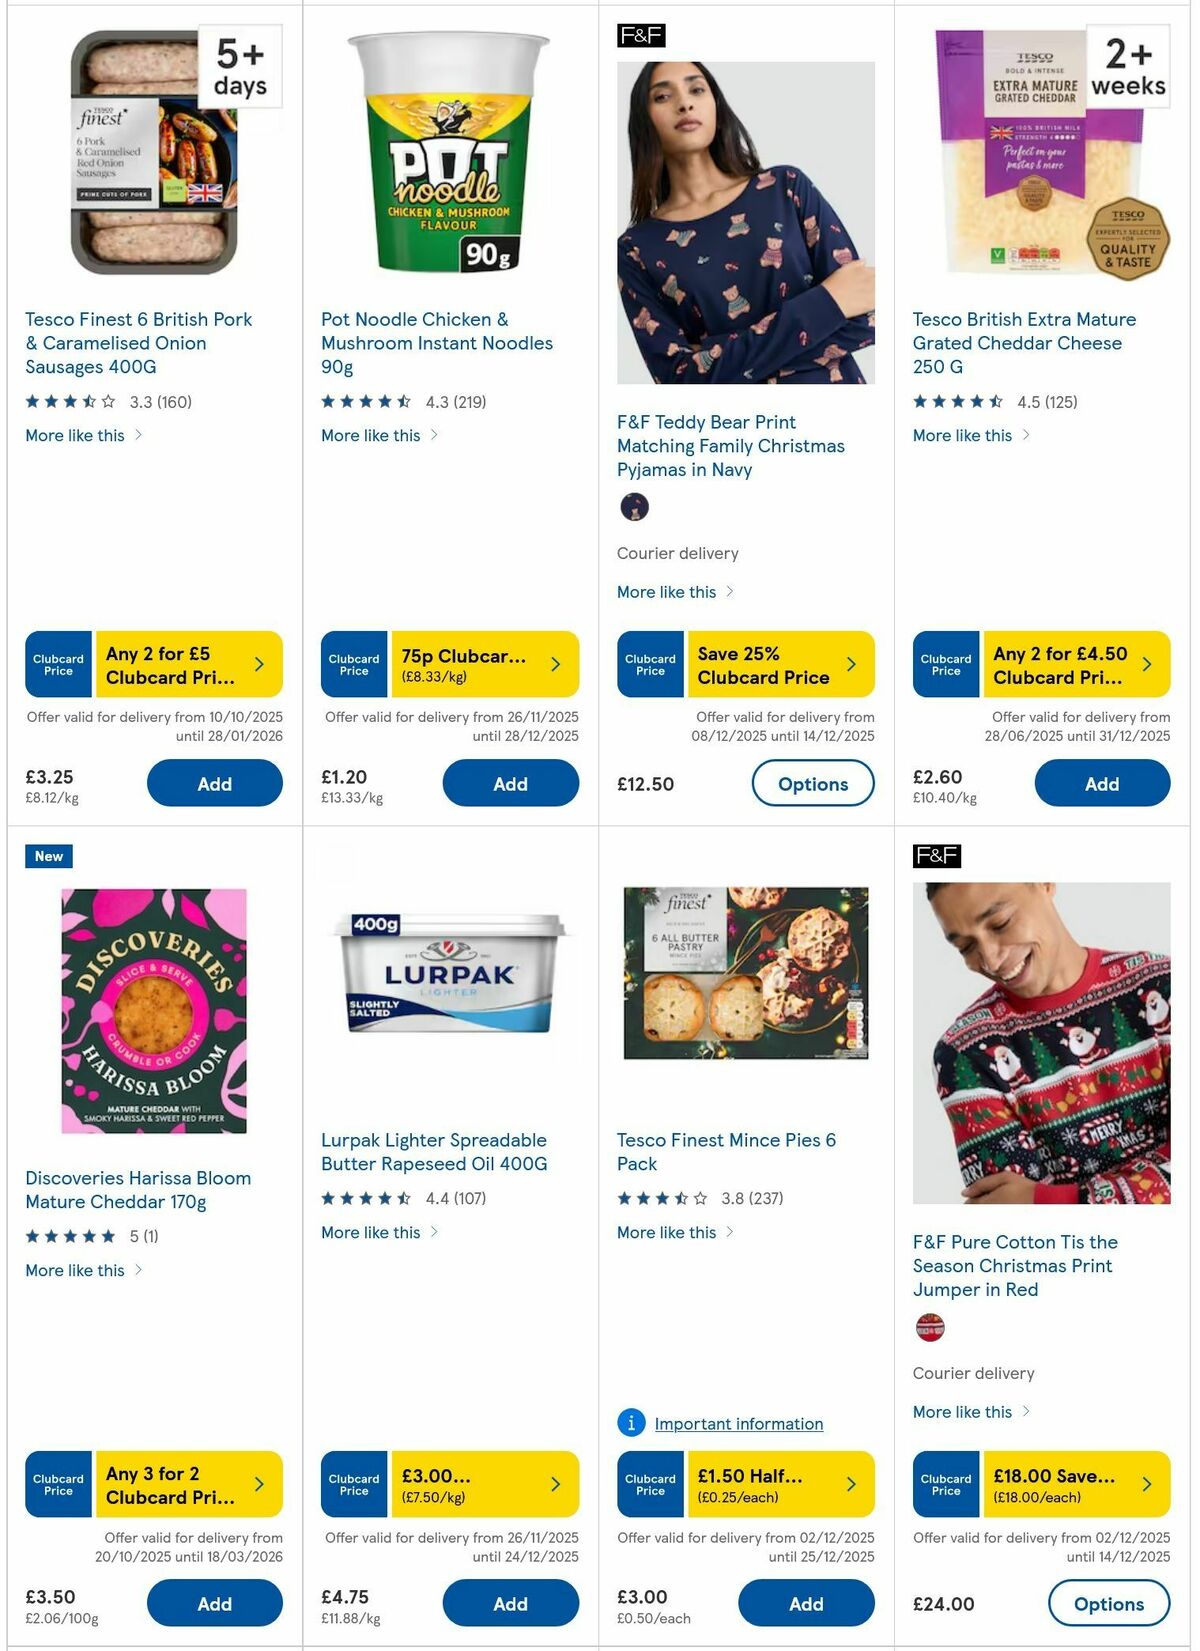1200x1651 pixels.
Task: Open Tesco Finest Mince Pies product page
Action: pos(726,1151)
